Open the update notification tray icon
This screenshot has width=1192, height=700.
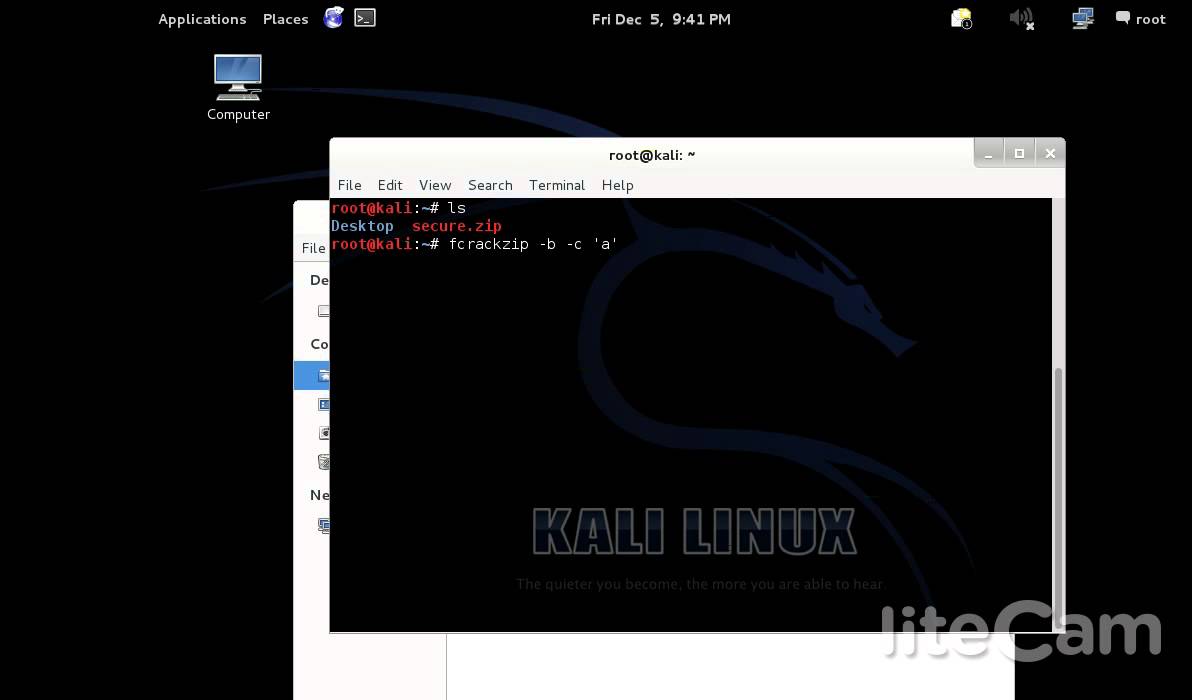pos(962,18)
